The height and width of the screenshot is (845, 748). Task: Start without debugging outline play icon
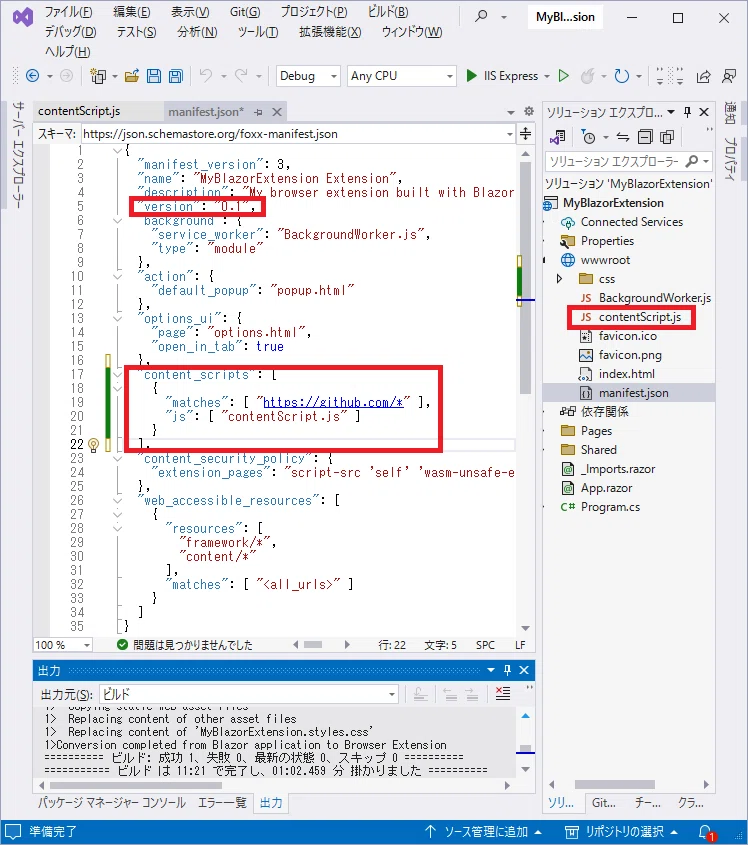coord(564,75)
